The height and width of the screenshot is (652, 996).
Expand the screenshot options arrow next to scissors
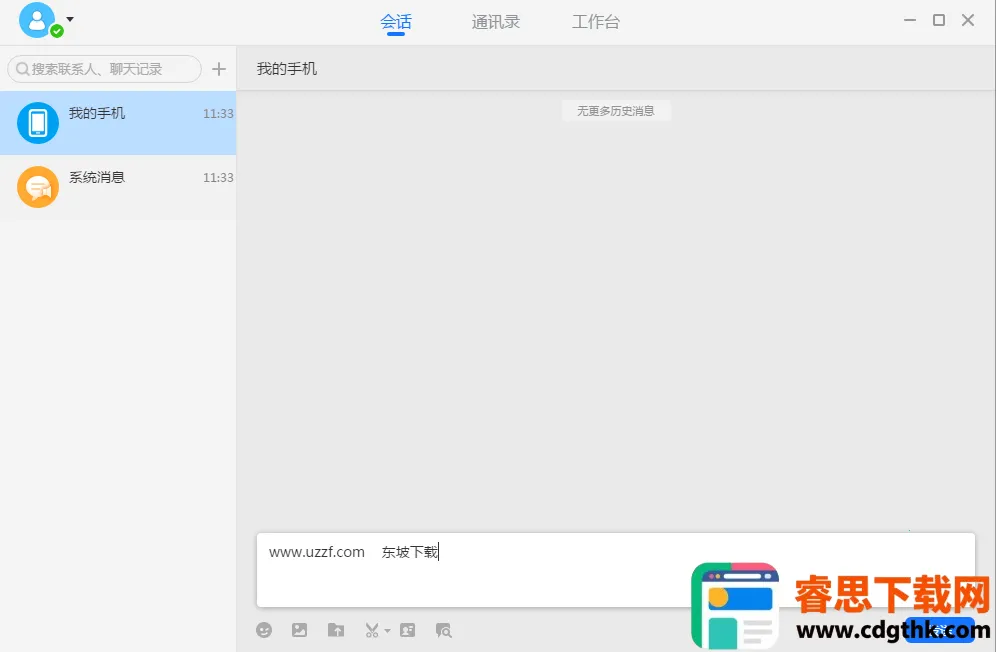click(x=387, y=631)
